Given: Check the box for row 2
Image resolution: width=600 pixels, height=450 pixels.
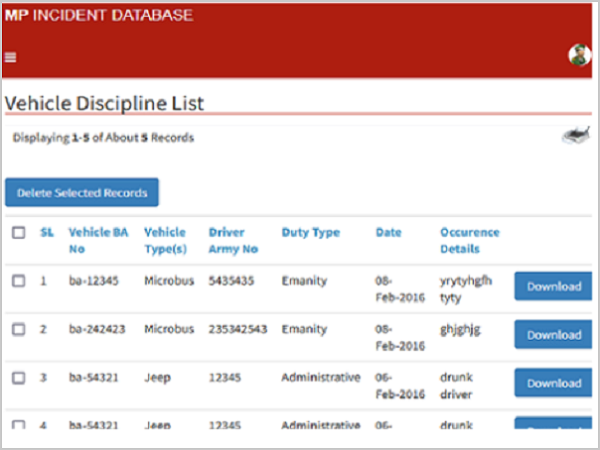Looking at the screenshot, I should tap(18, 330).
